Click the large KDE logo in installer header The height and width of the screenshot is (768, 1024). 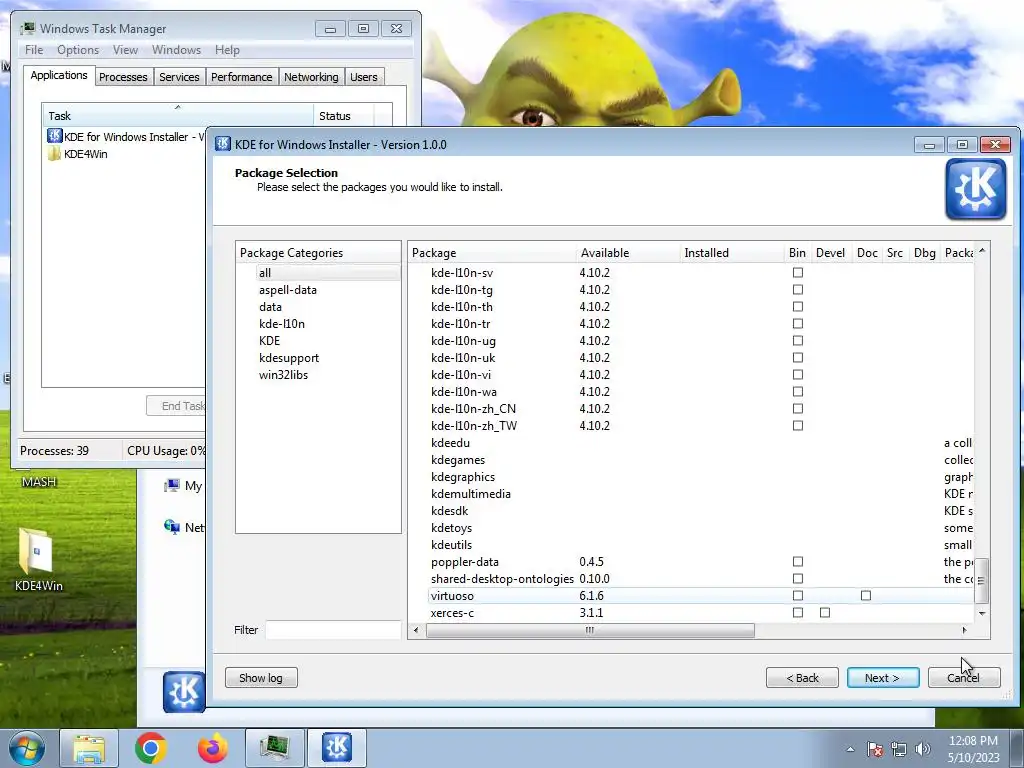coord(976,190)
